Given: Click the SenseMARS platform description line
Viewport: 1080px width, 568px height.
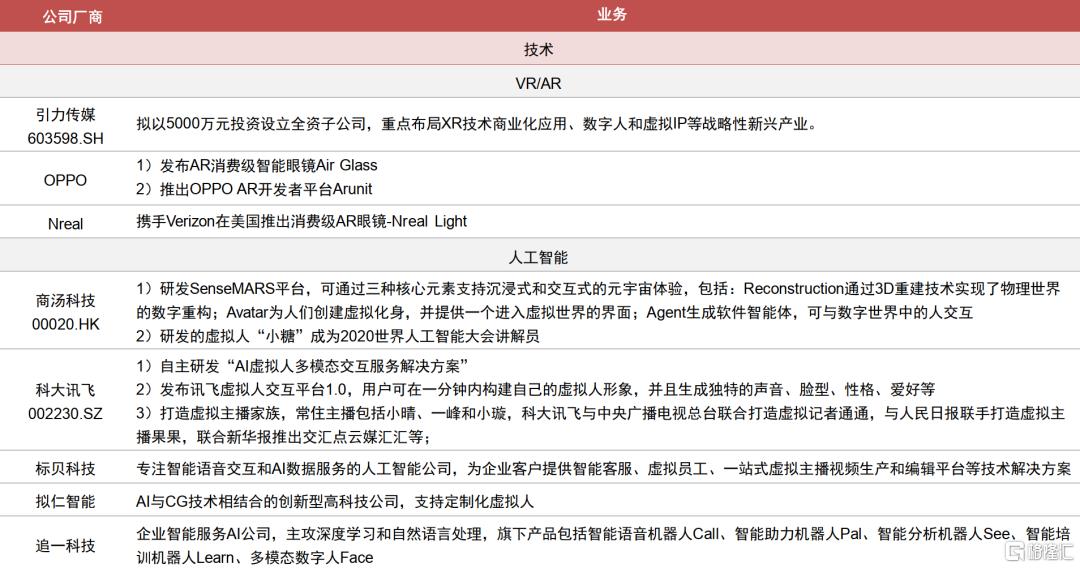Looking at the screenshot, I should 598,289.
